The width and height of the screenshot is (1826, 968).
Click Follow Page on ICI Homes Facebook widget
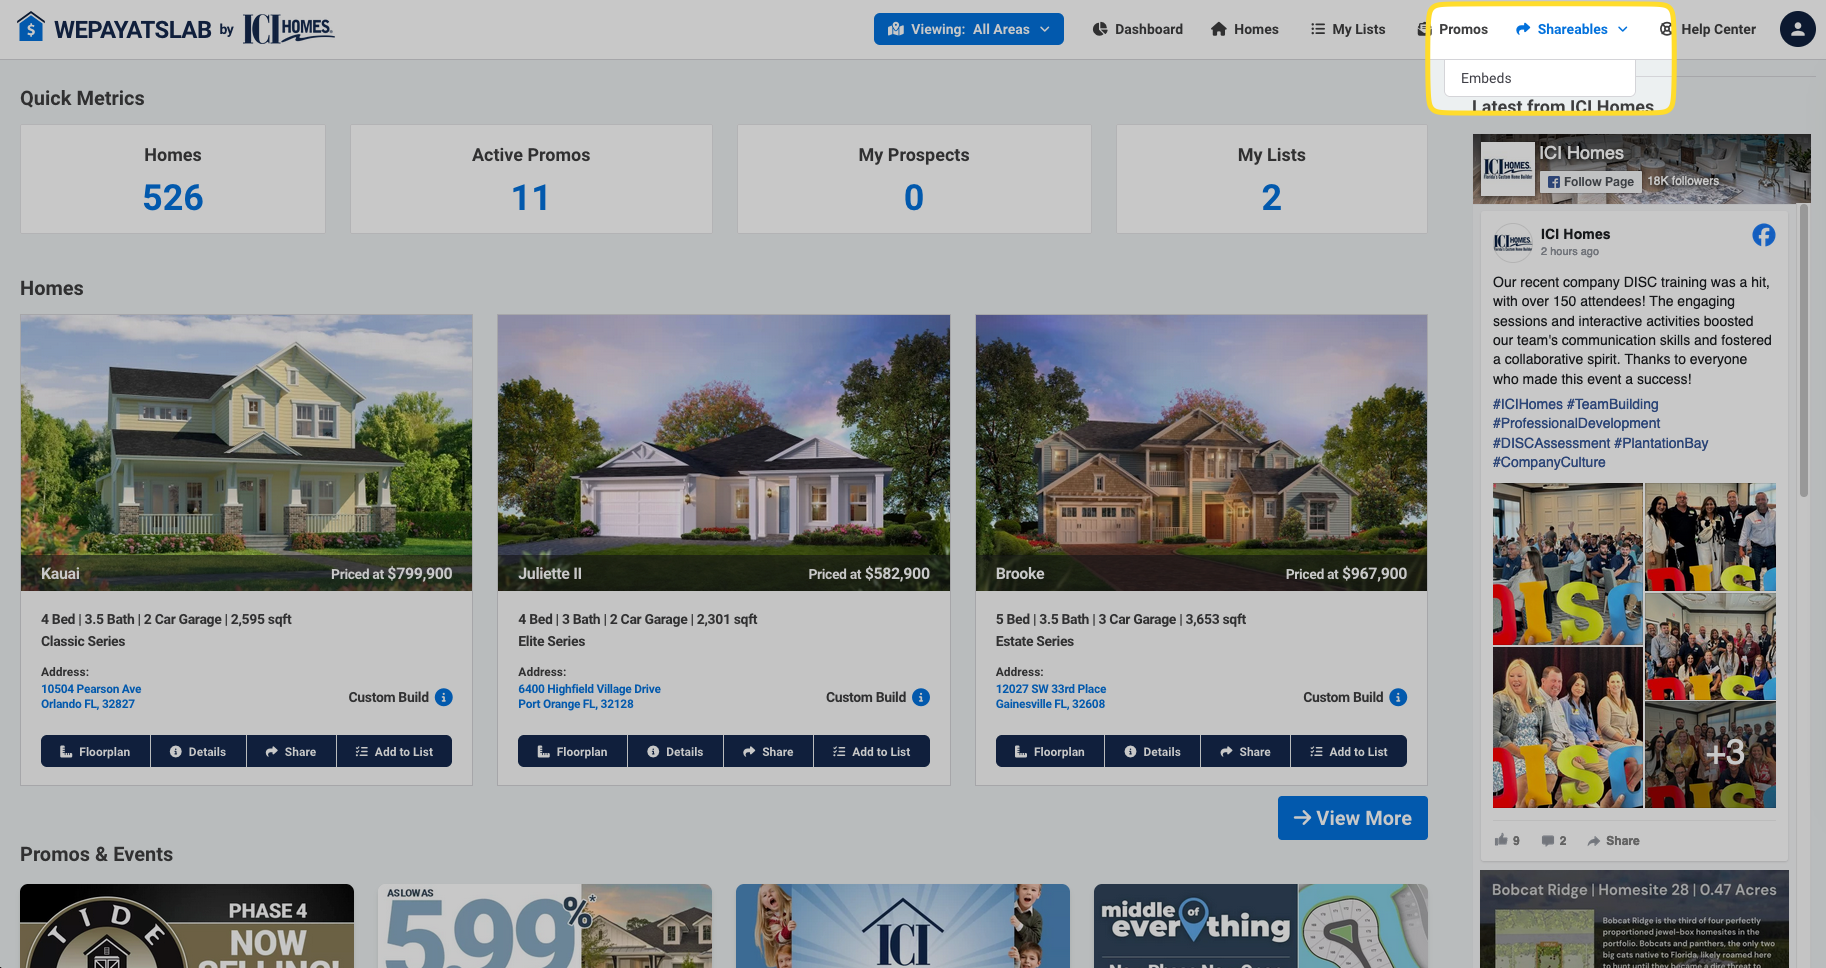click(1590, 181)
